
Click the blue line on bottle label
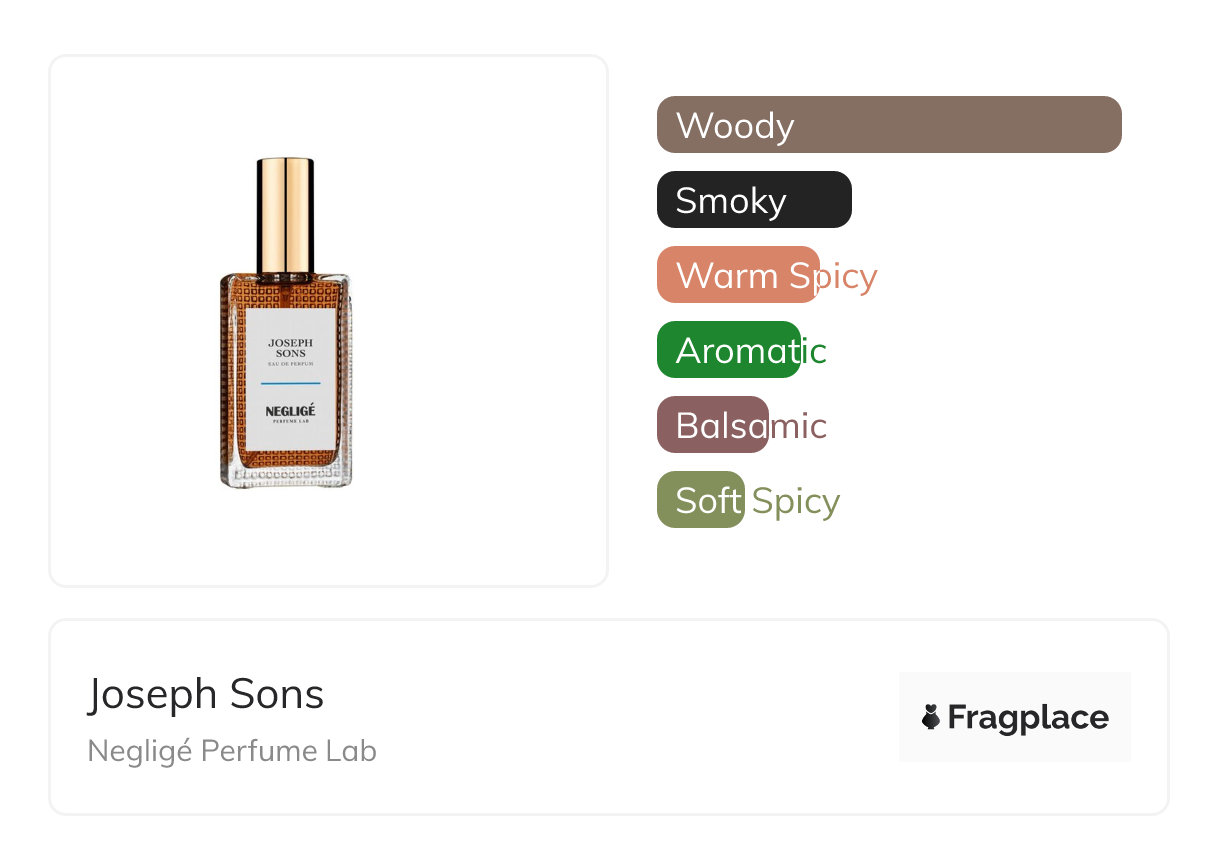point(290,383)
